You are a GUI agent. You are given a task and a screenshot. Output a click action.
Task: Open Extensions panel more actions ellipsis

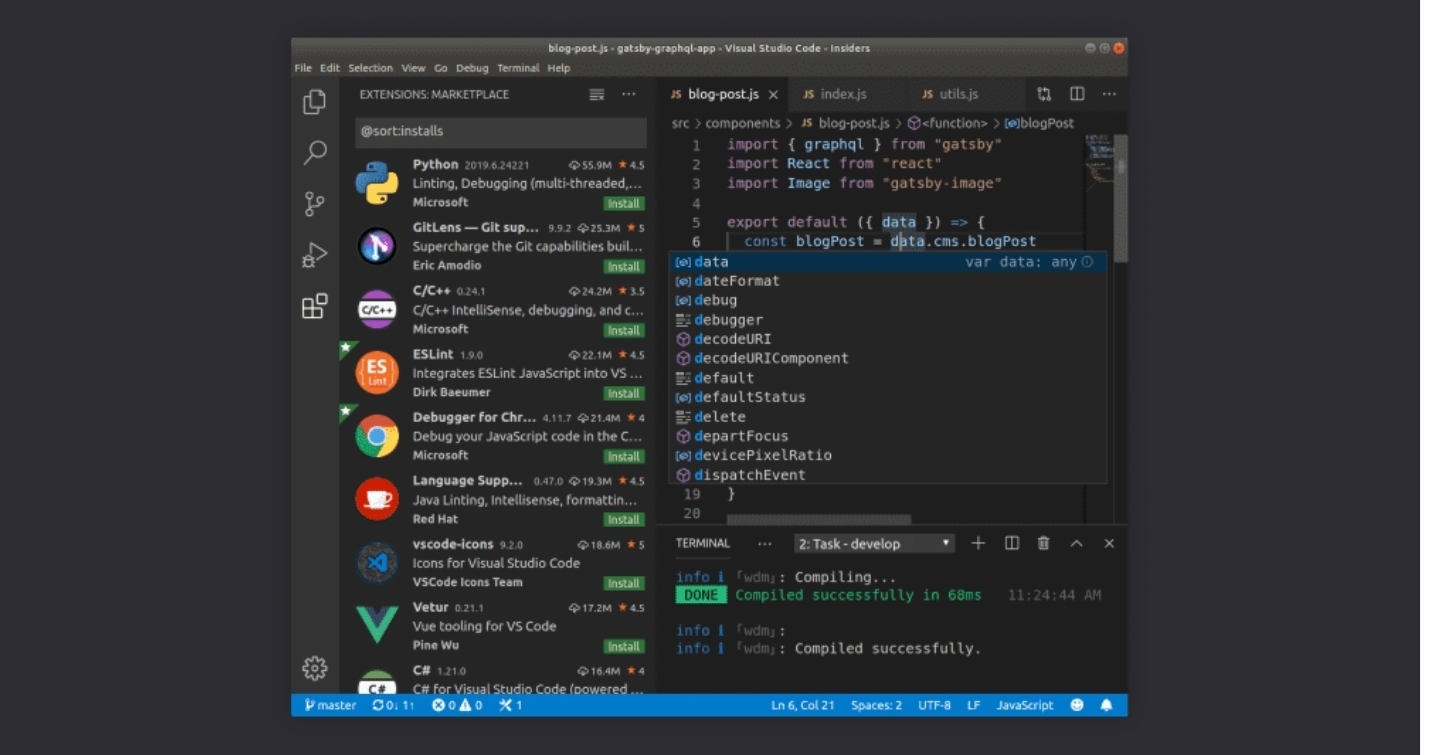click(628, 95)
